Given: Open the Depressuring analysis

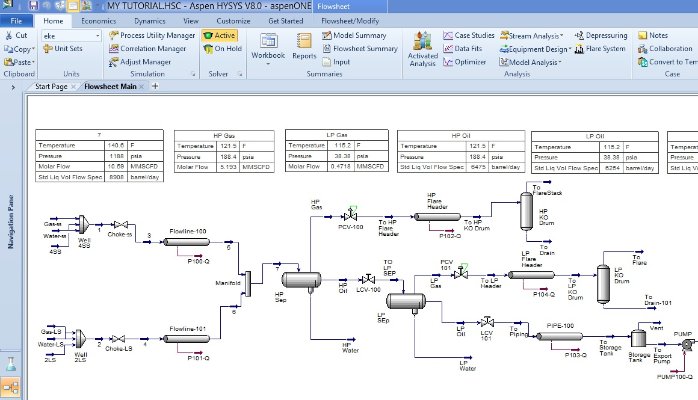Looking at the screenshot, I should click(601, 35).
